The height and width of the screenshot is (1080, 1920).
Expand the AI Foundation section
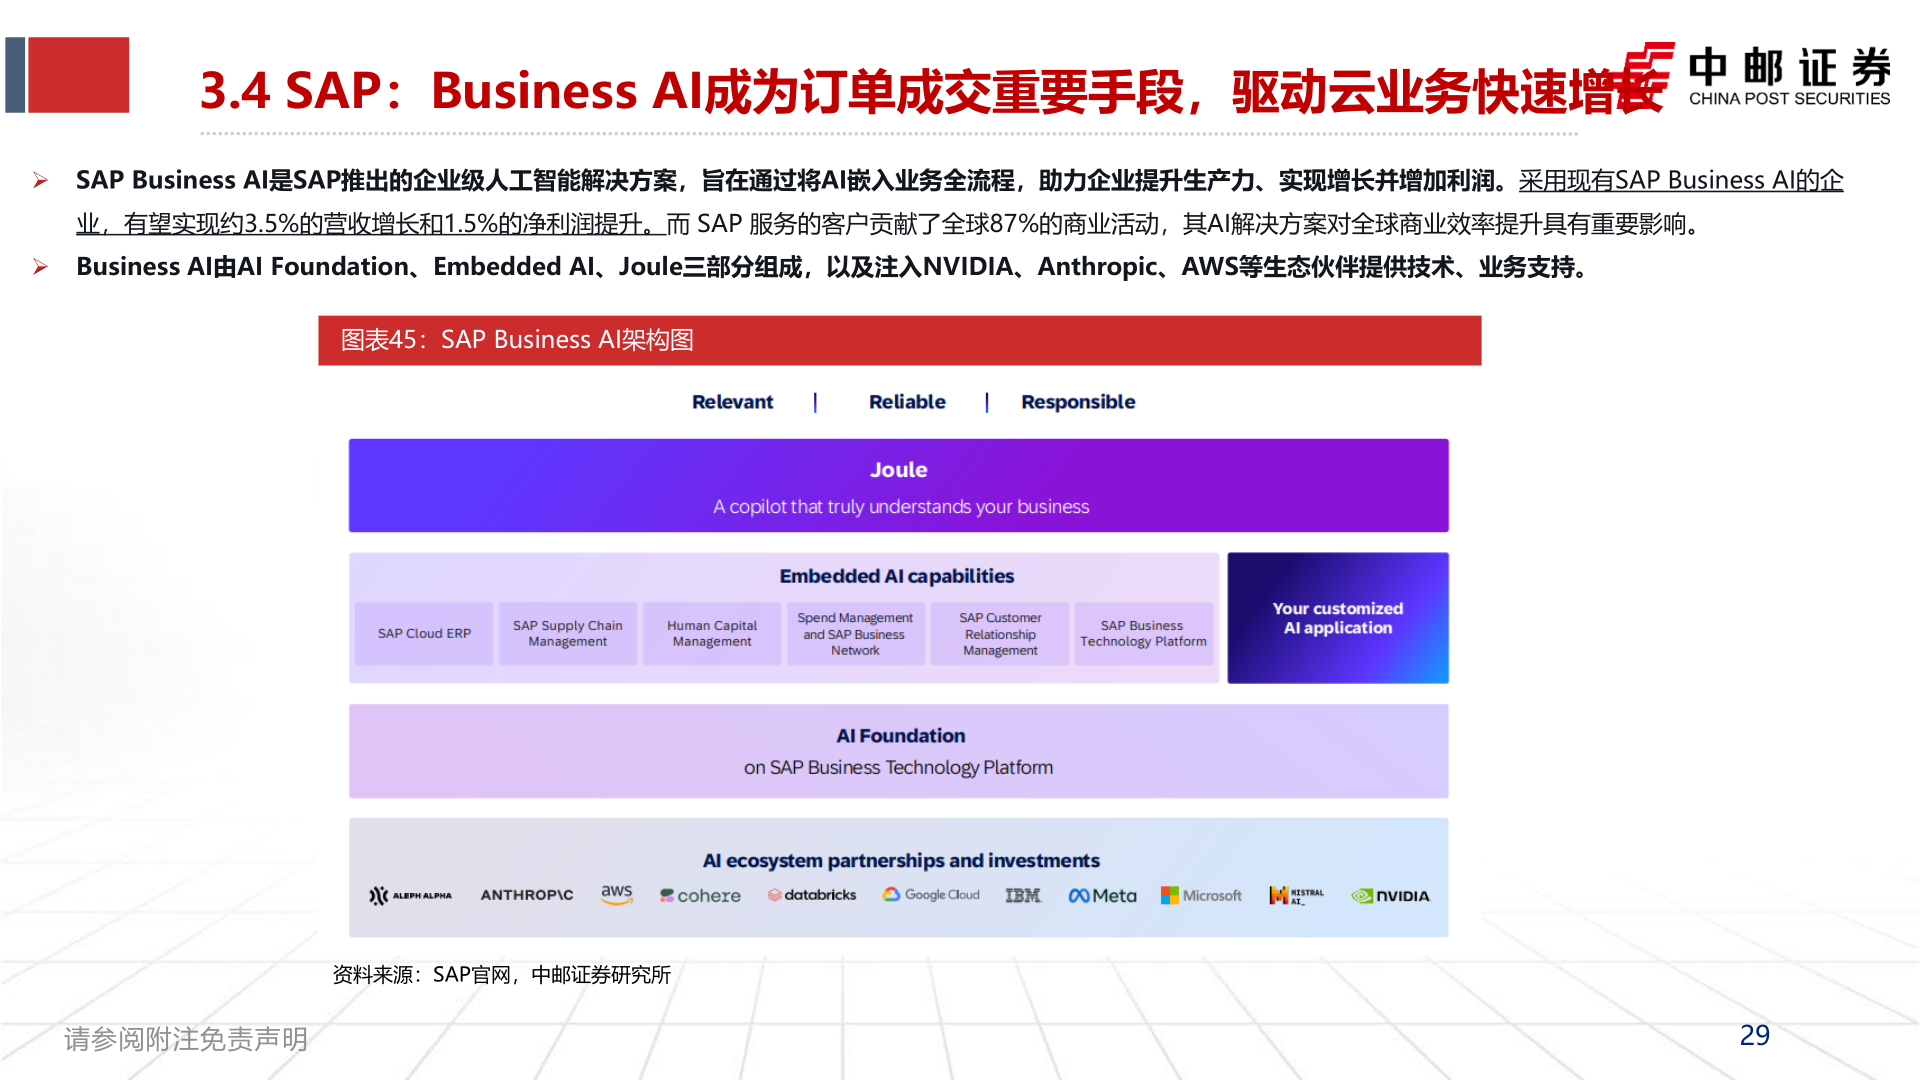point(898,751)
